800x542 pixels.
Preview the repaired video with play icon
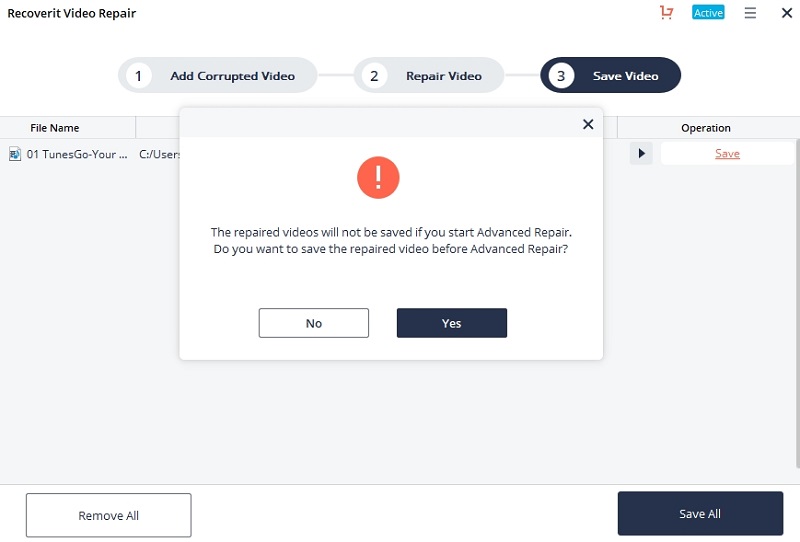[x=641, y=154]
